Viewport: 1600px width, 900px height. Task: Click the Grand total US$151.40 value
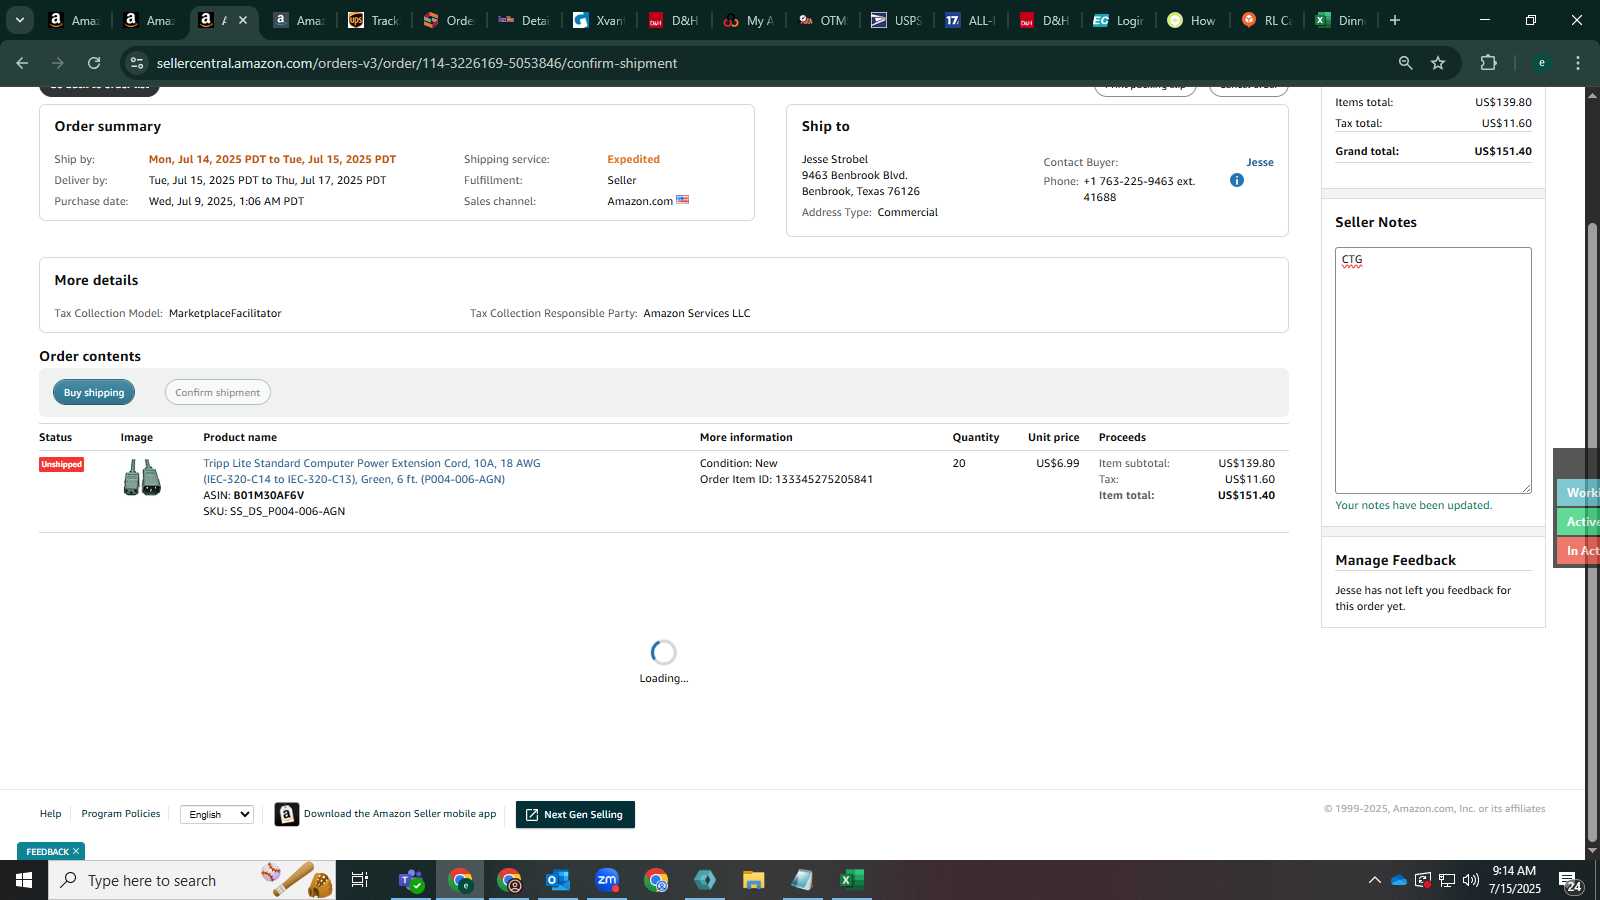(x=1502, y=151)
